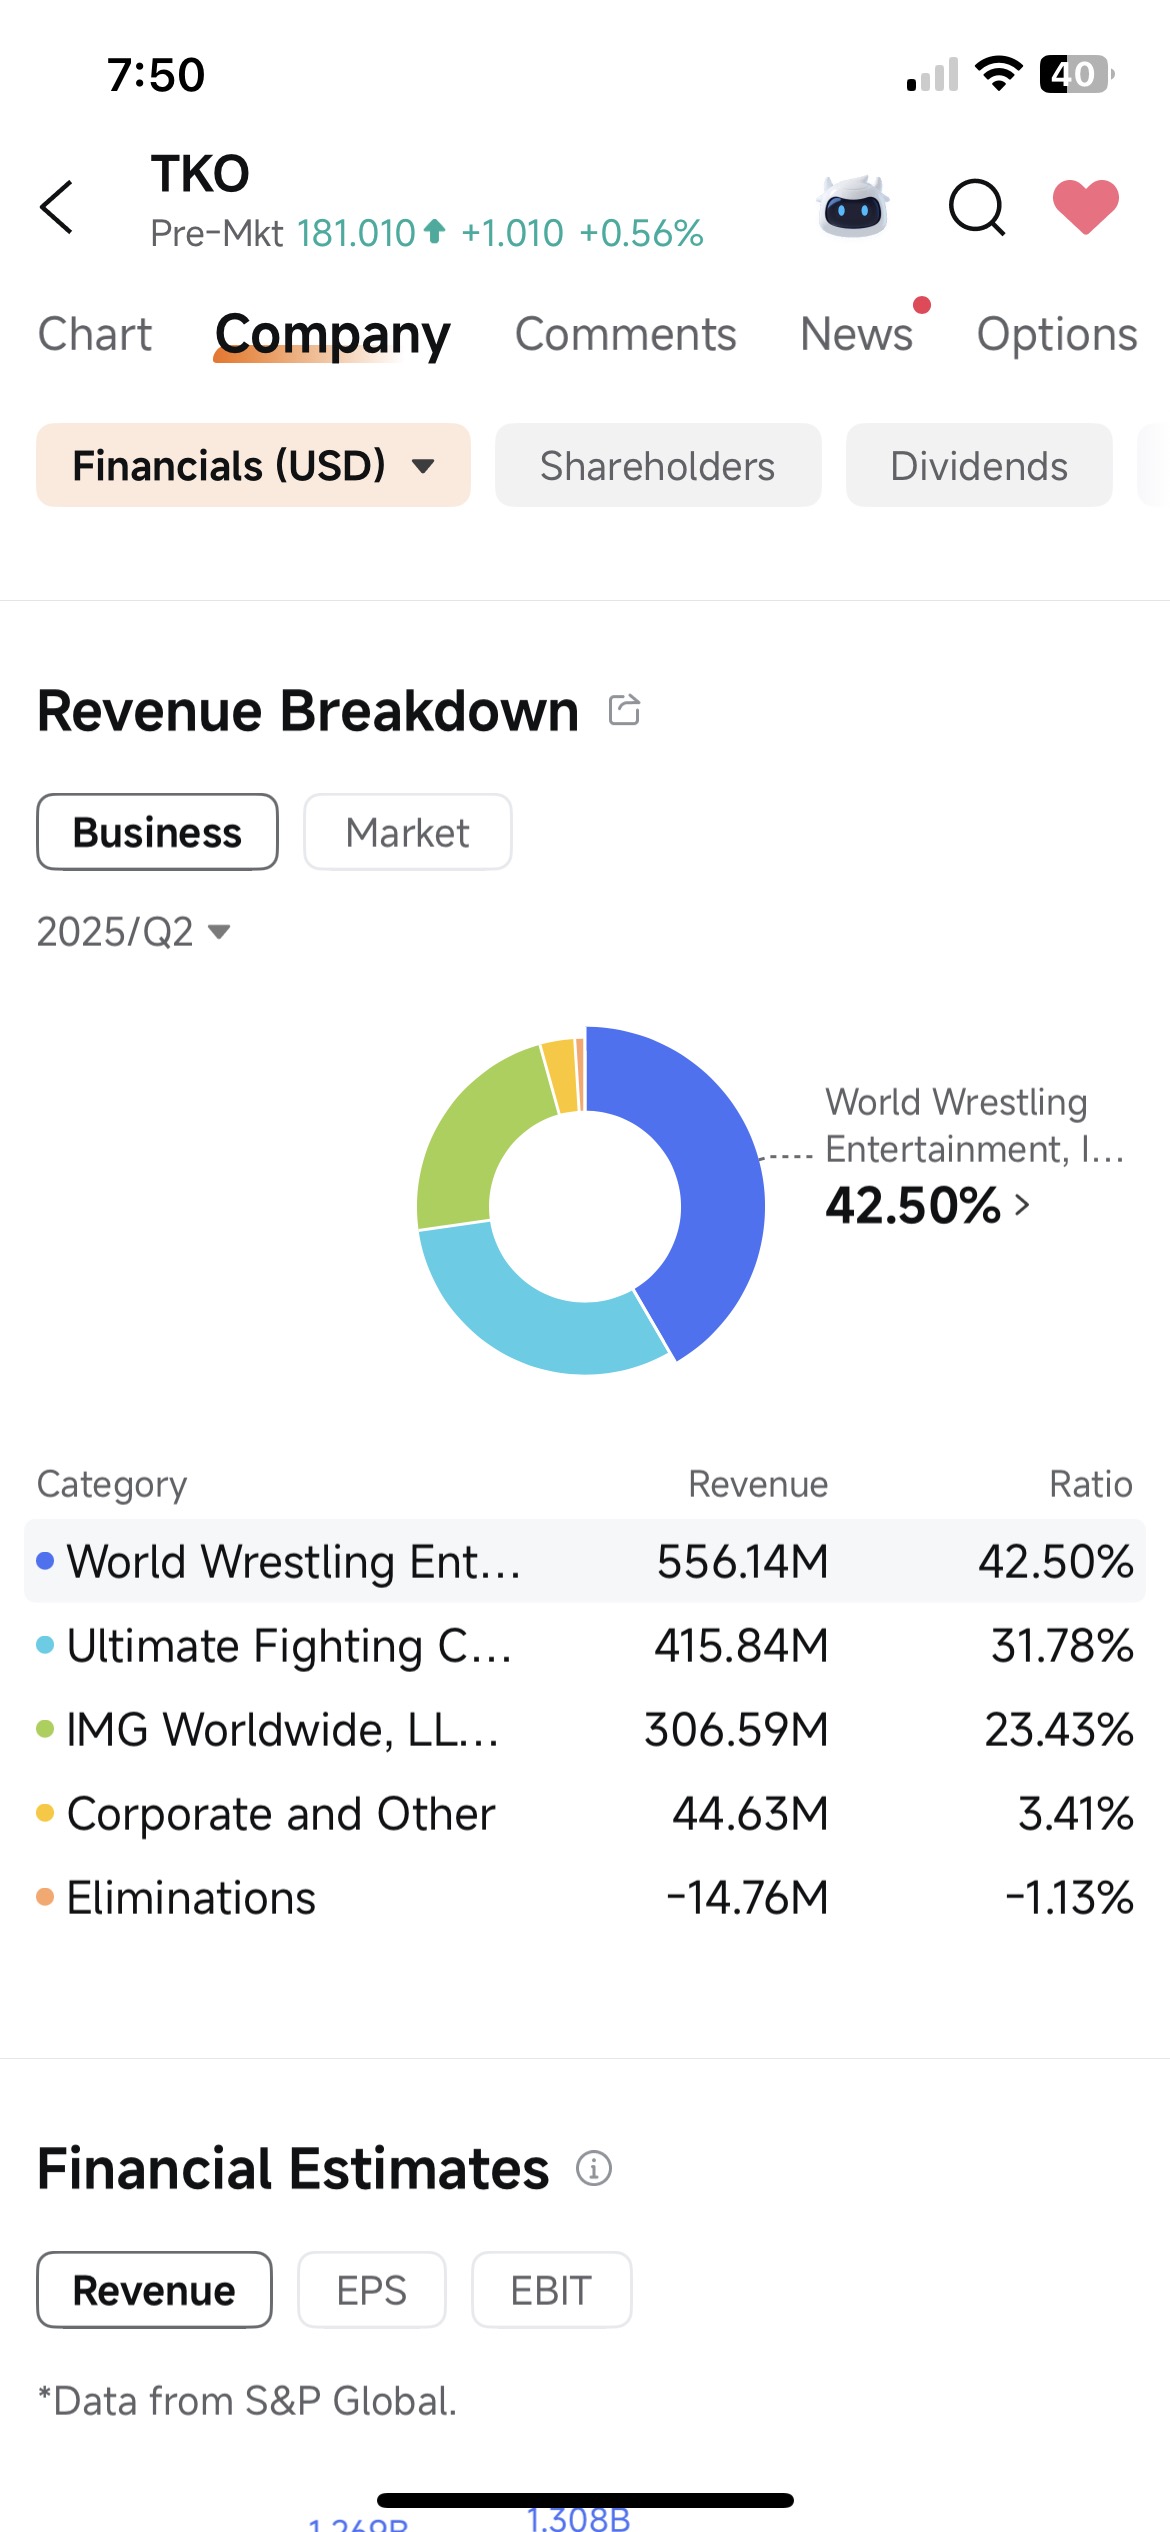The height and width of the screenshot is (2532, 1170).
Task: Tap the -14.76M revenue value
Action: [747, 1897]
